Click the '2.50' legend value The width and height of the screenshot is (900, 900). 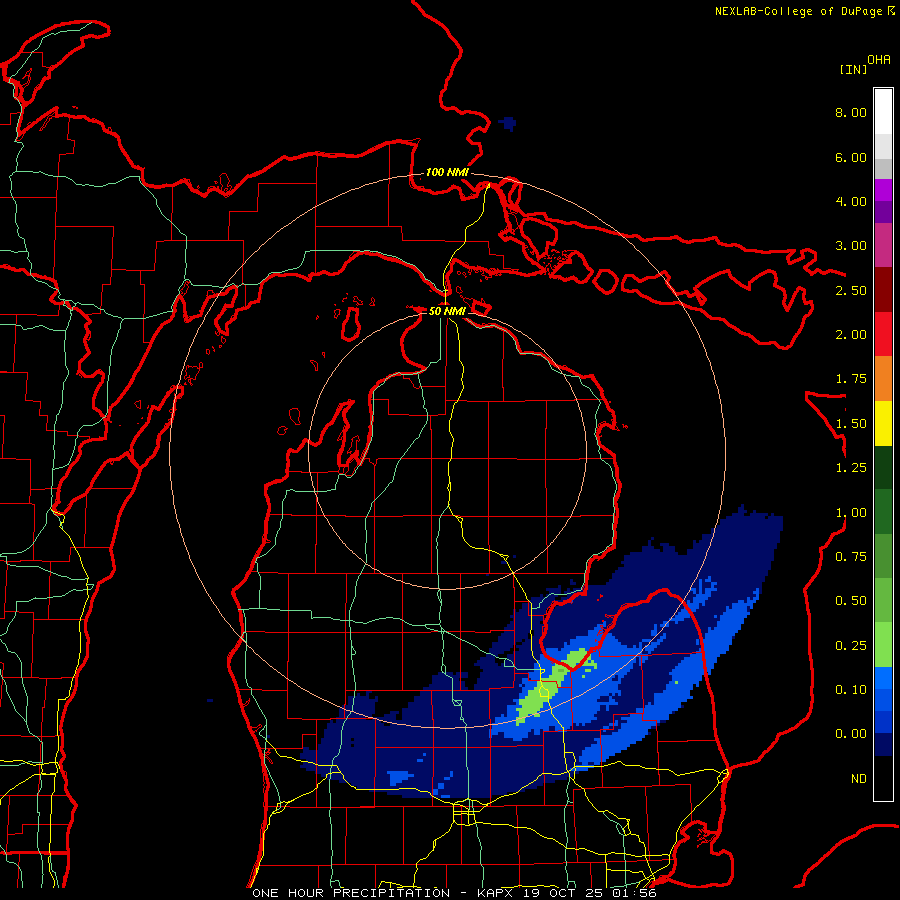click(x=851, y=290)
